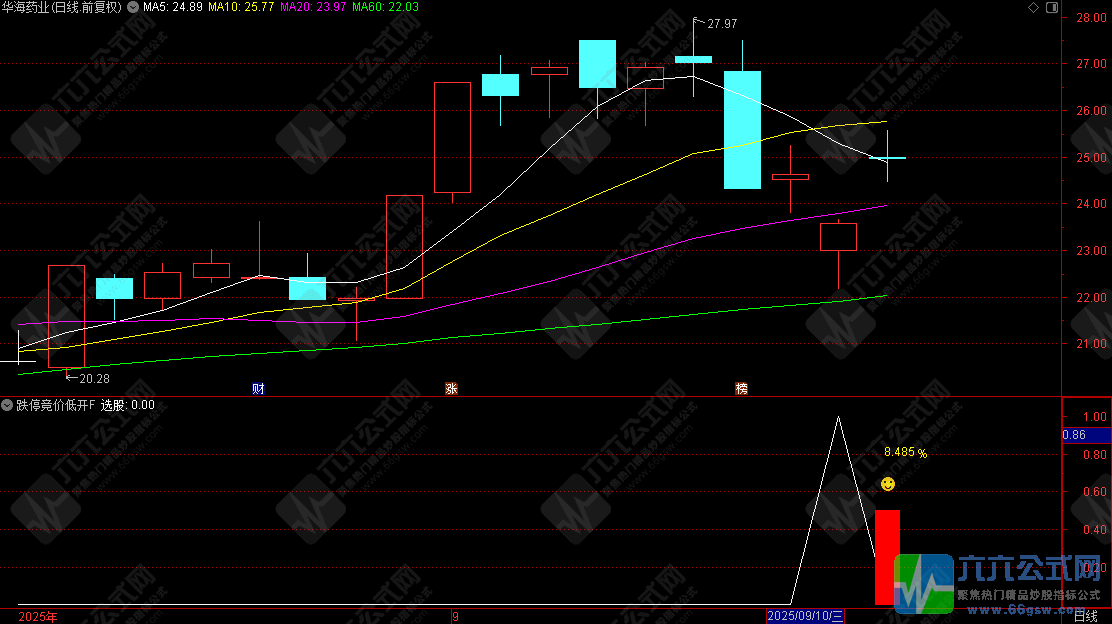Expand the 跌停竞价低开F indicator dropdown arrow

coord(7,405)
